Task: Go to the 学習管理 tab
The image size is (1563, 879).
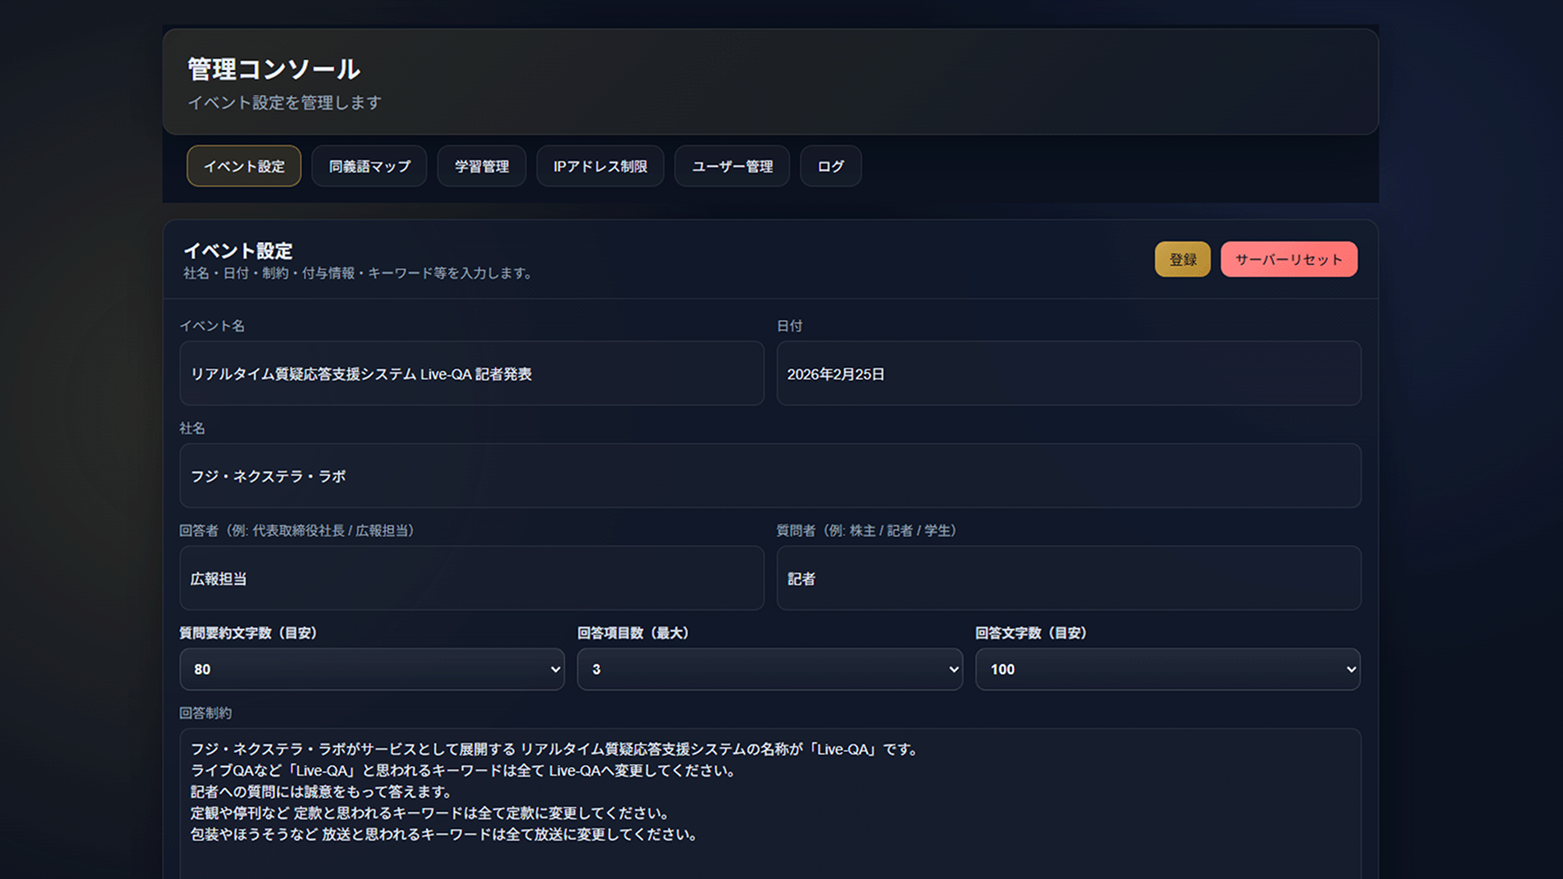Action: tap(481, 166)
